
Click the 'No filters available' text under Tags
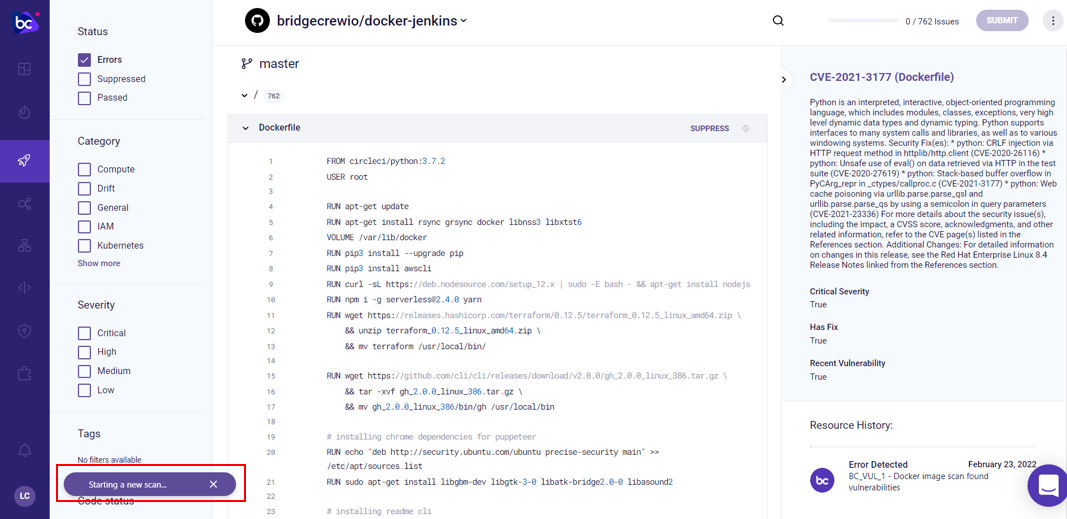coord(110,460)
